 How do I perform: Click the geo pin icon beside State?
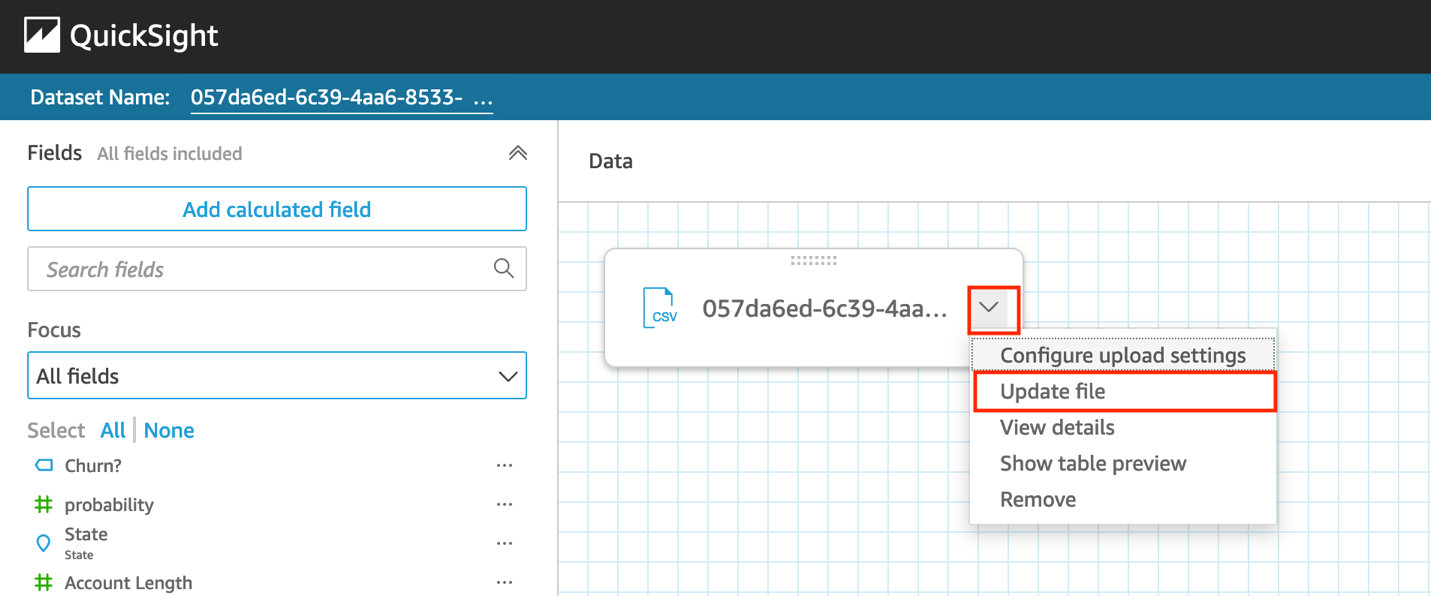(43, 543)
